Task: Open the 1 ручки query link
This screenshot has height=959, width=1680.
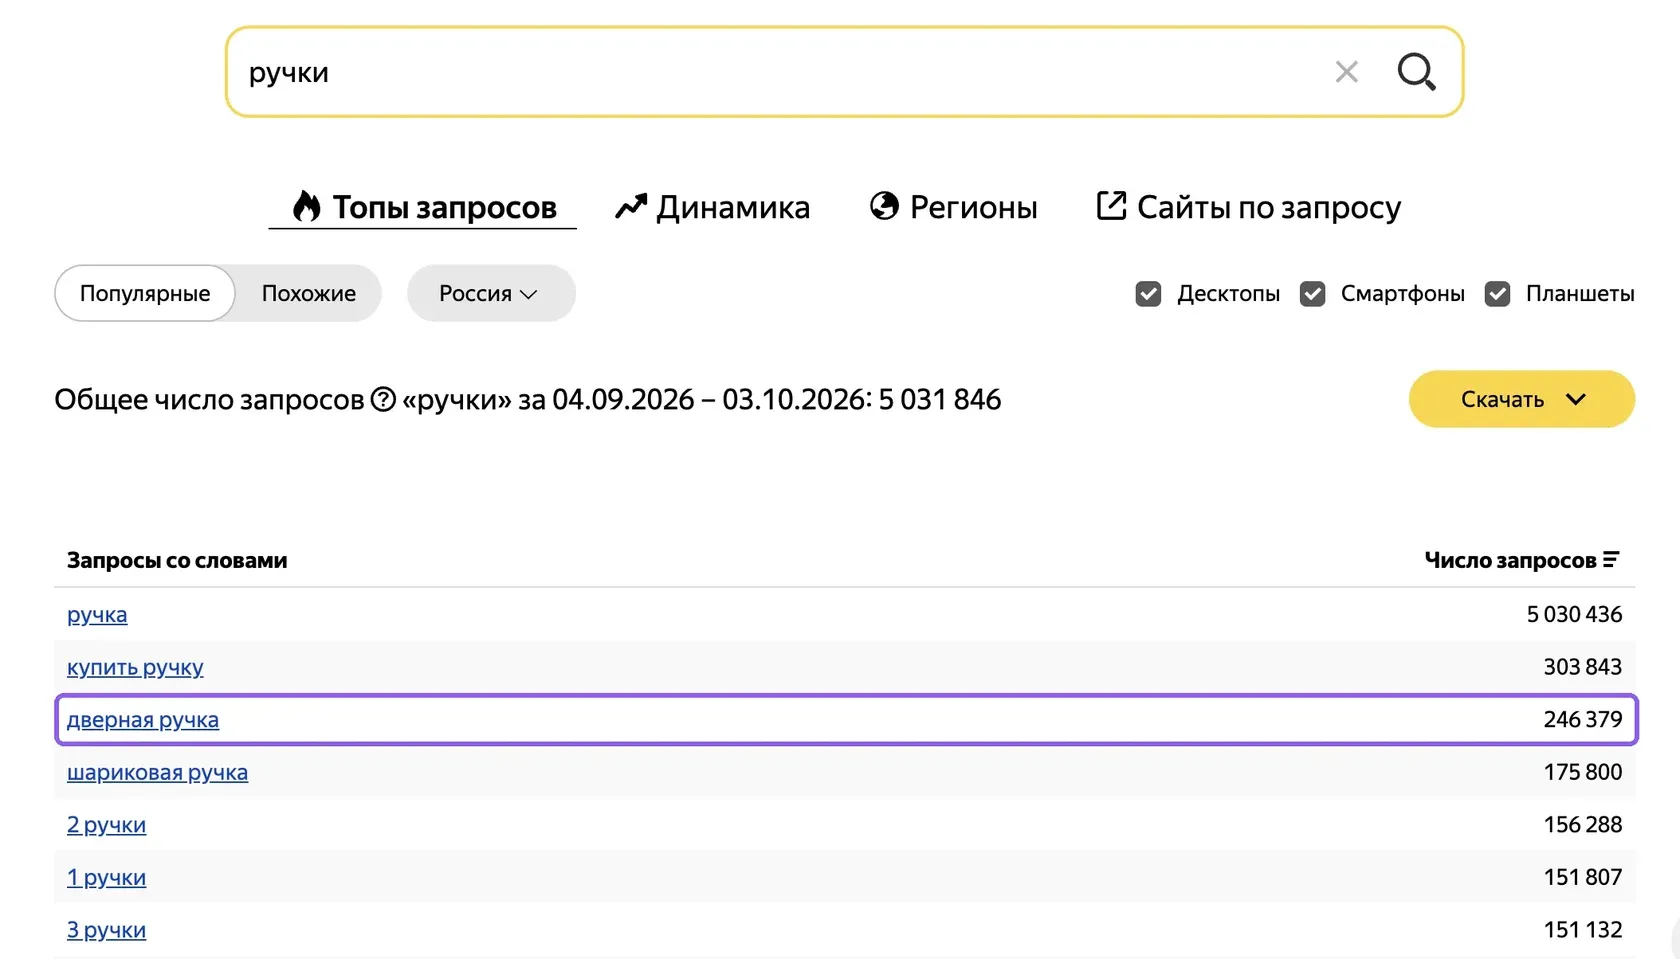Action: 106,878
